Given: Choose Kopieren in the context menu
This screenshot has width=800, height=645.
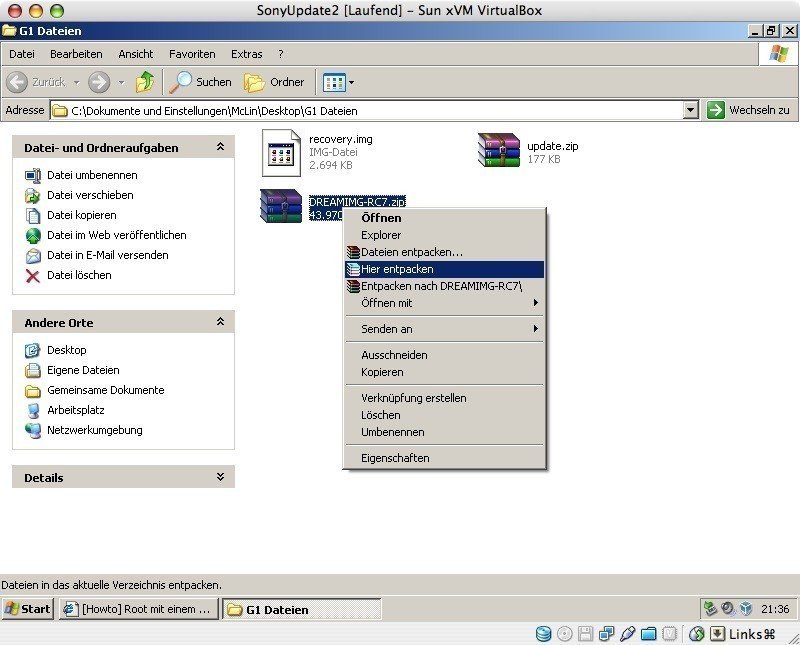Looking at the screenshot, I should pos(444,373).
